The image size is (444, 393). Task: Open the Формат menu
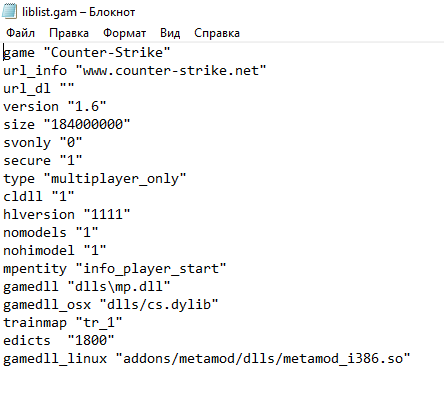(124, 33)
